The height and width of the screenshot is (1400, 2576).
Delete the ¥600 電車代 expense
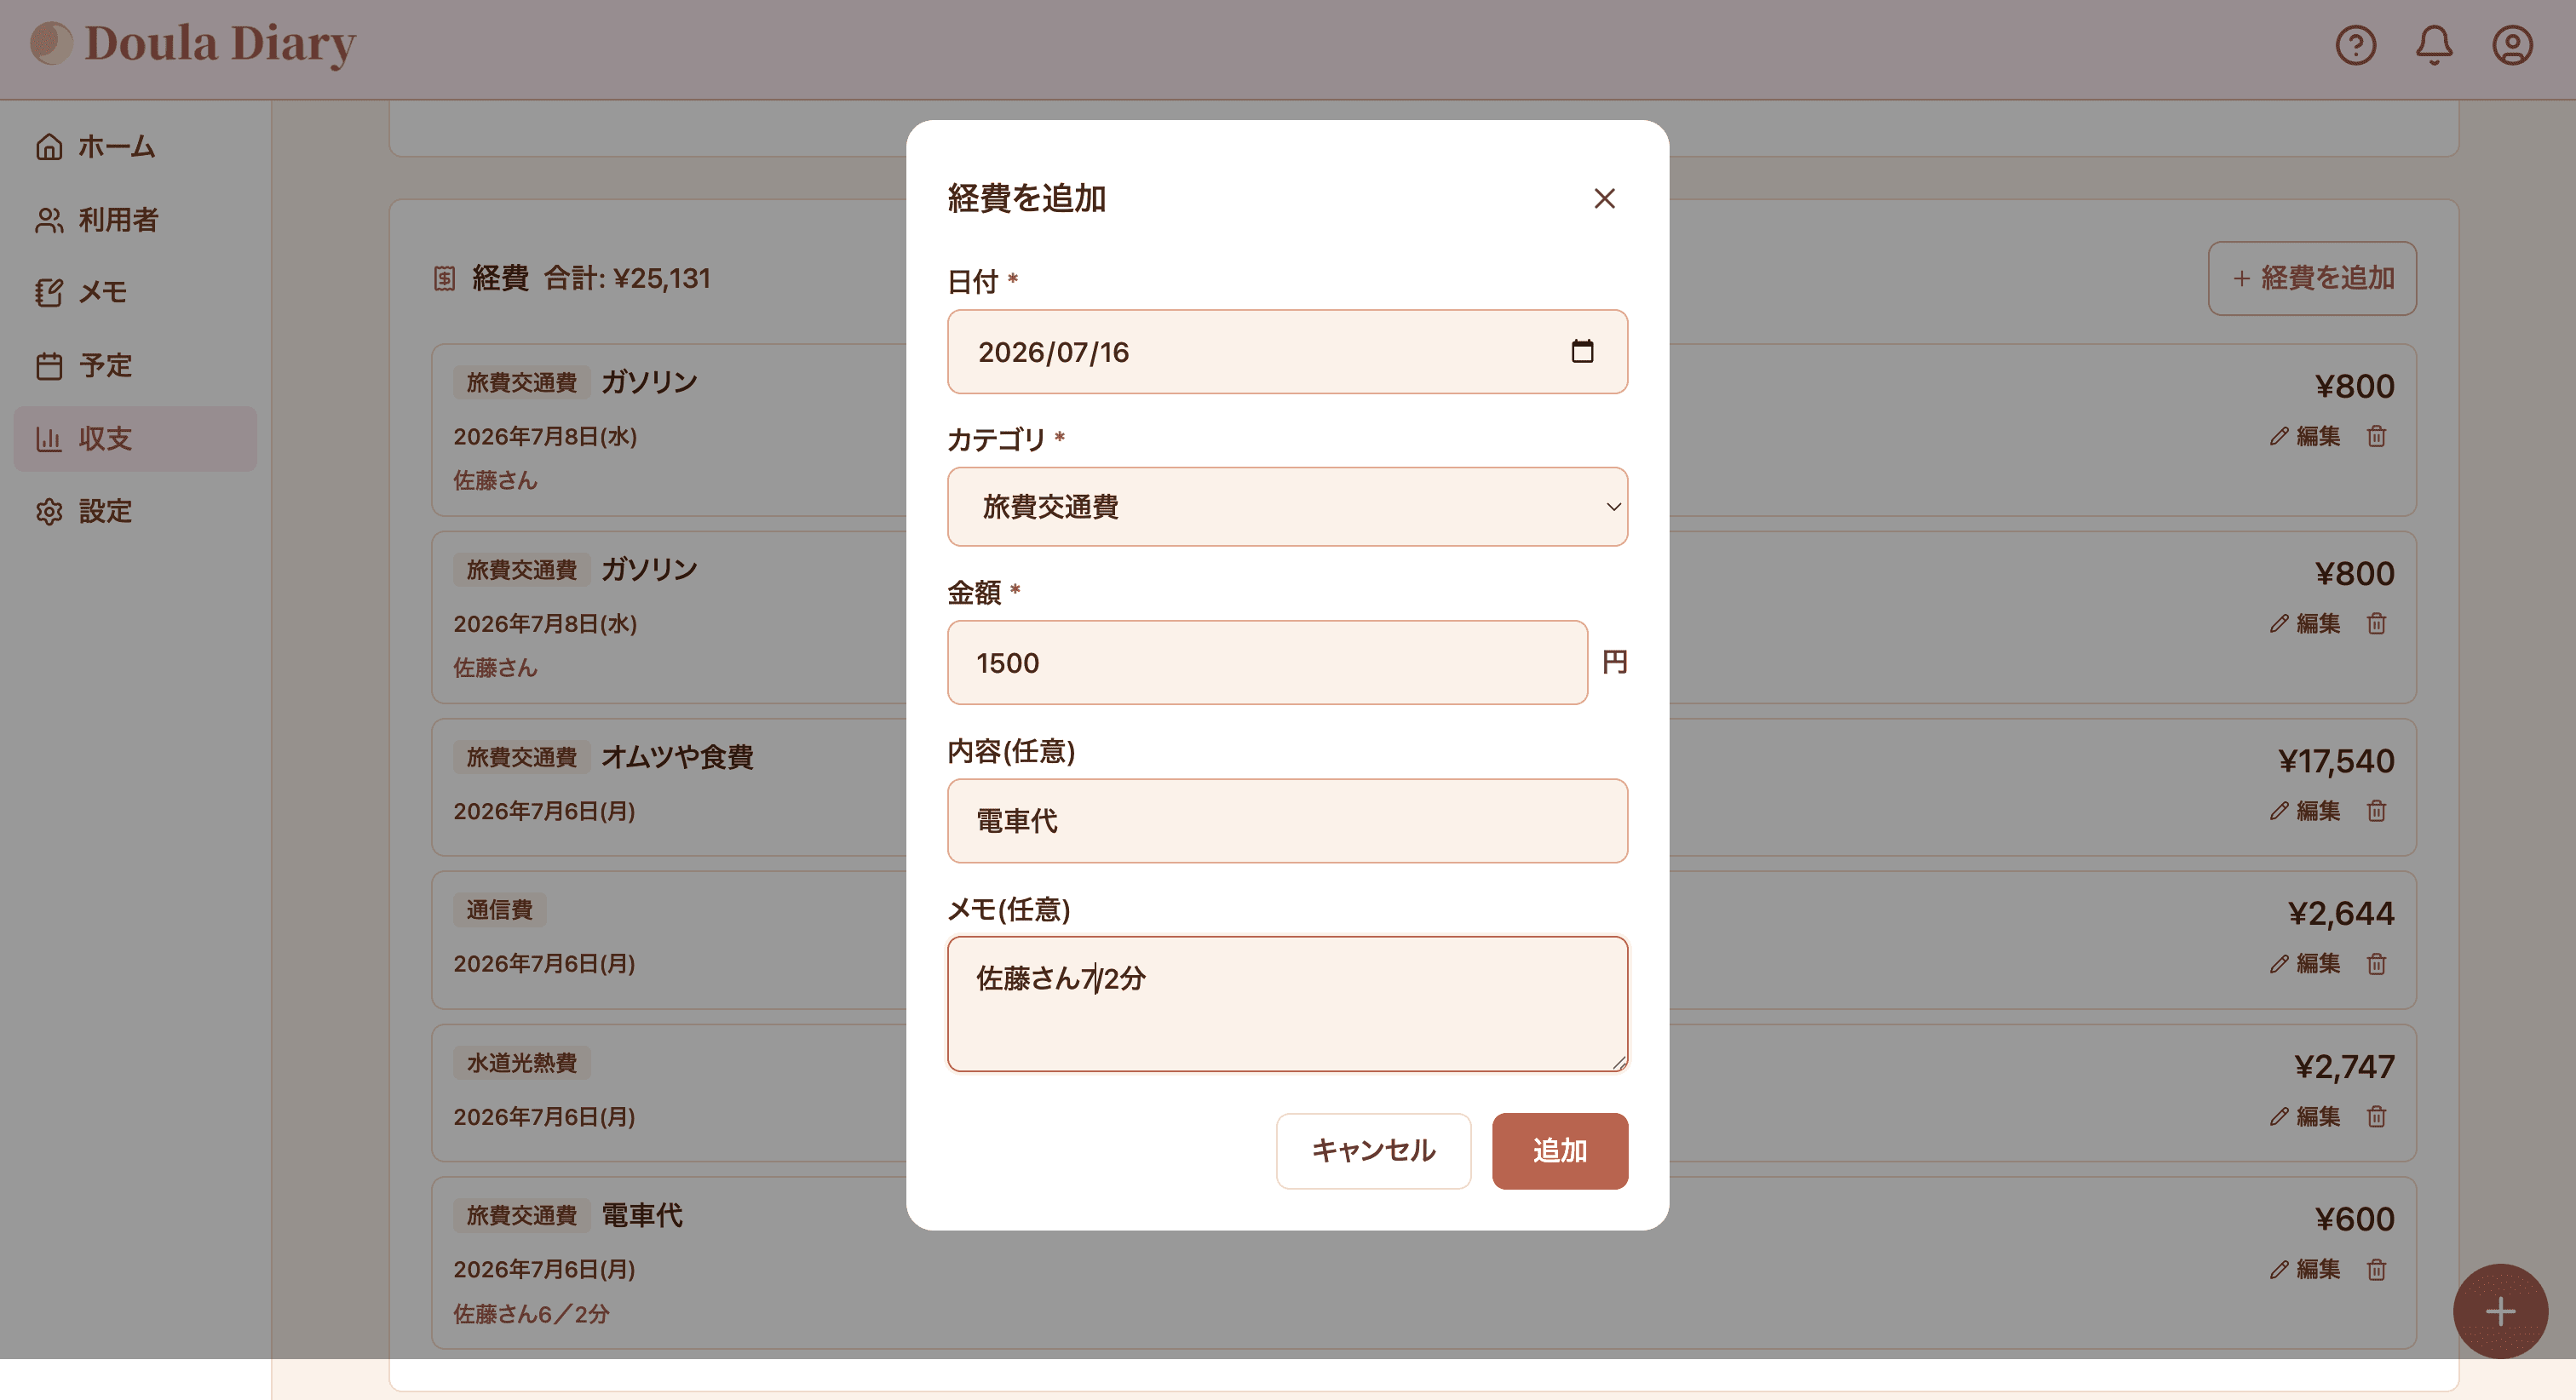tap(2376, 1270)
